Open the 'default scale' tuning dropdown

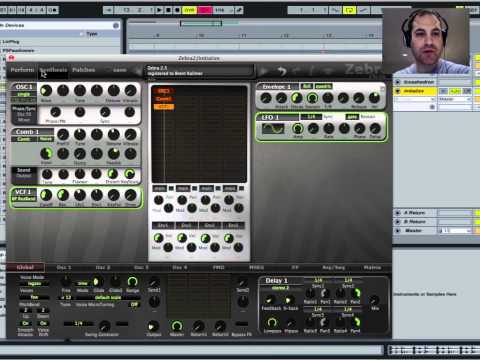pyautogui.click(x=108, y=297)
